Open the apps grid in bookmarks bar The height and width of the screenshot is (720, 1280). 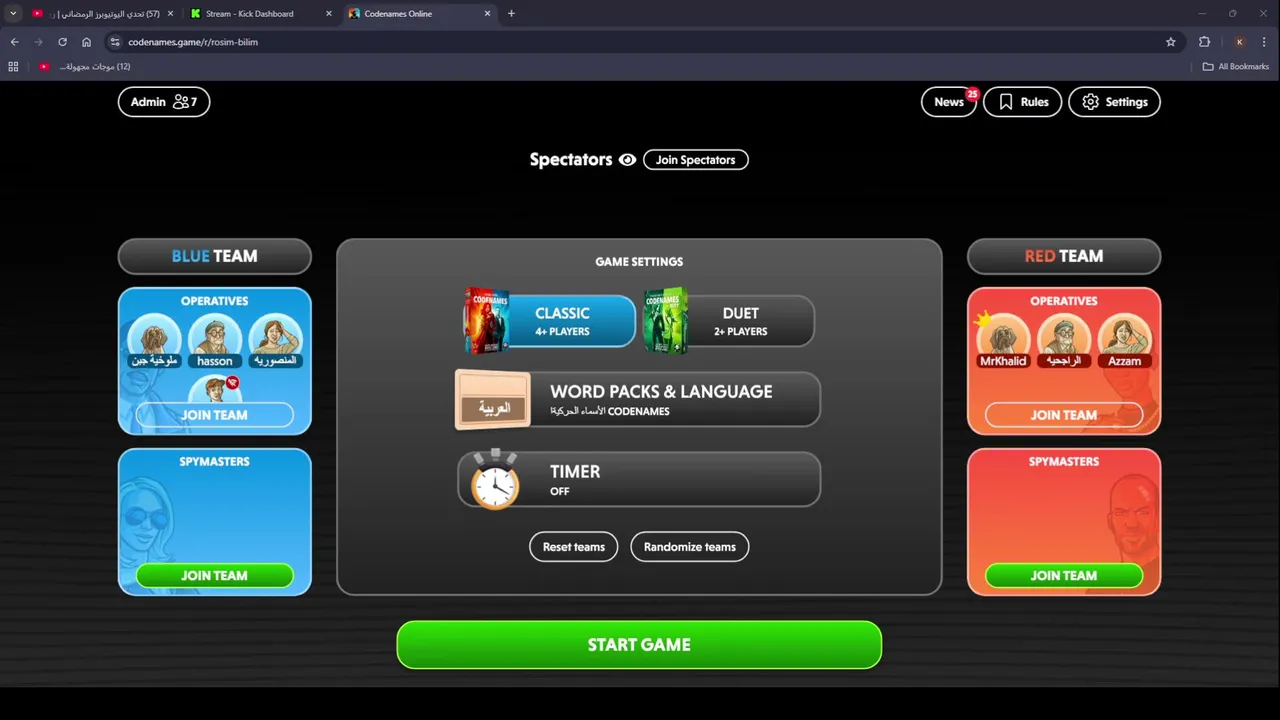(13, 67)
